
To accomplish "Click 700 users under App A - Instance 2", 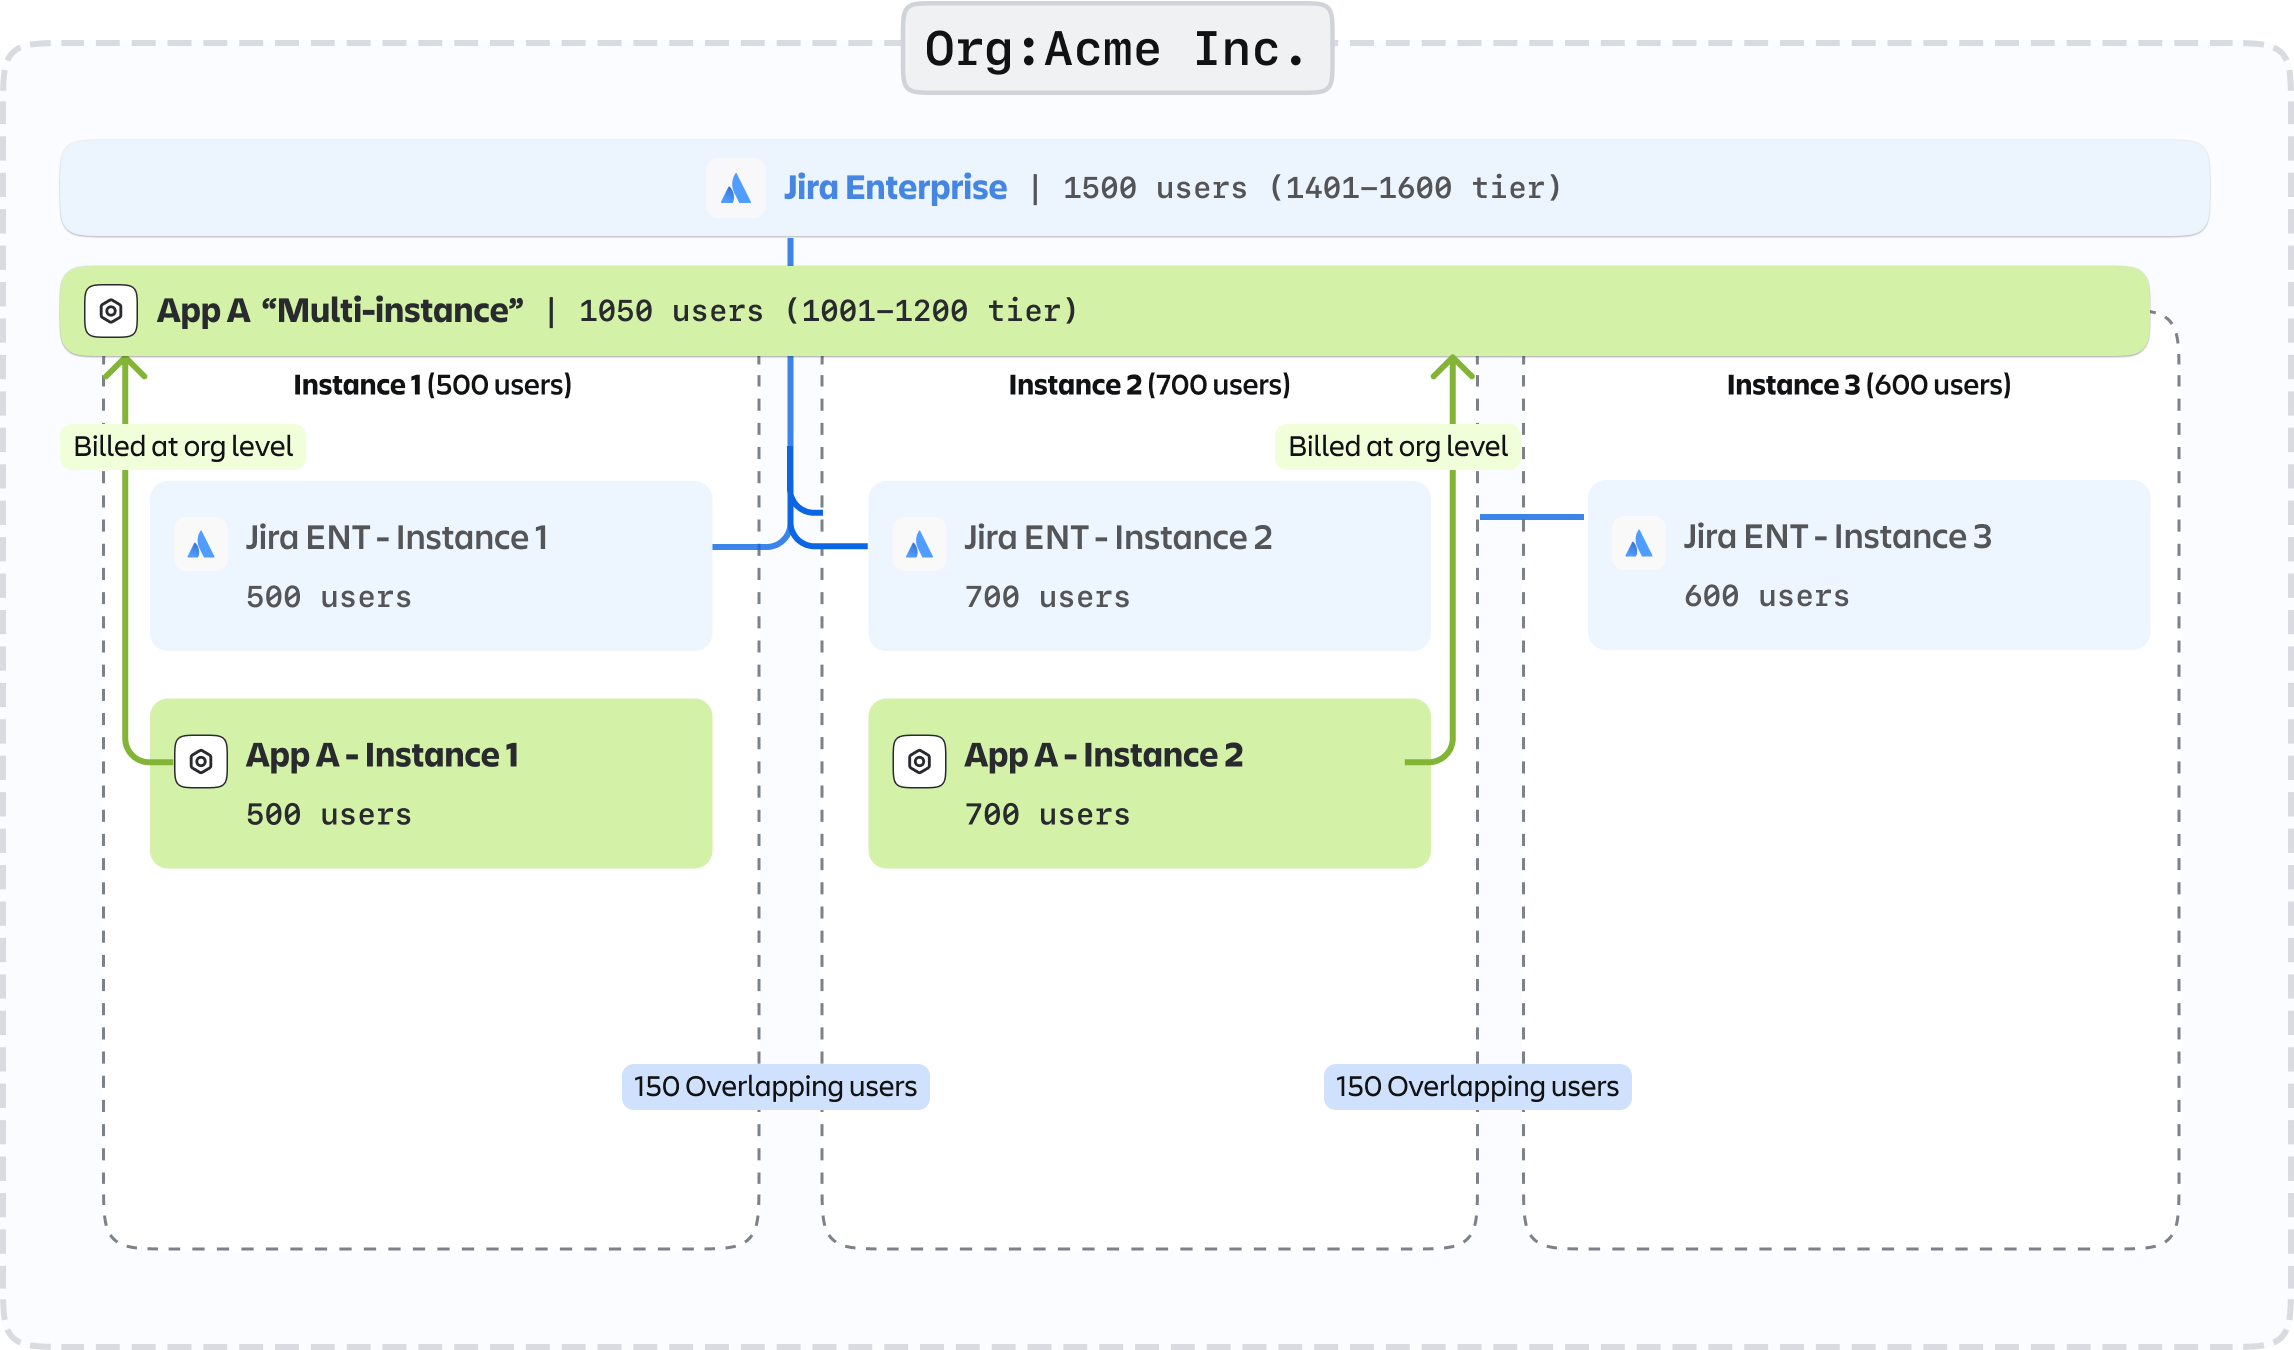I will click(x=1047, y=815).
